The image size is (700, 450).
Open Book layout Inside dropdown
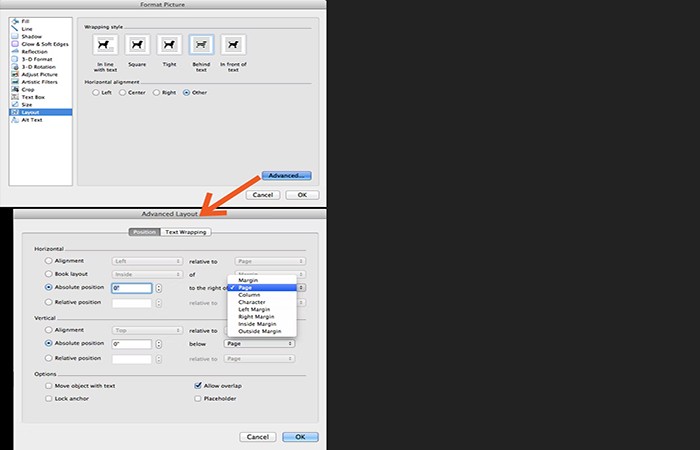tap(147, 274)
